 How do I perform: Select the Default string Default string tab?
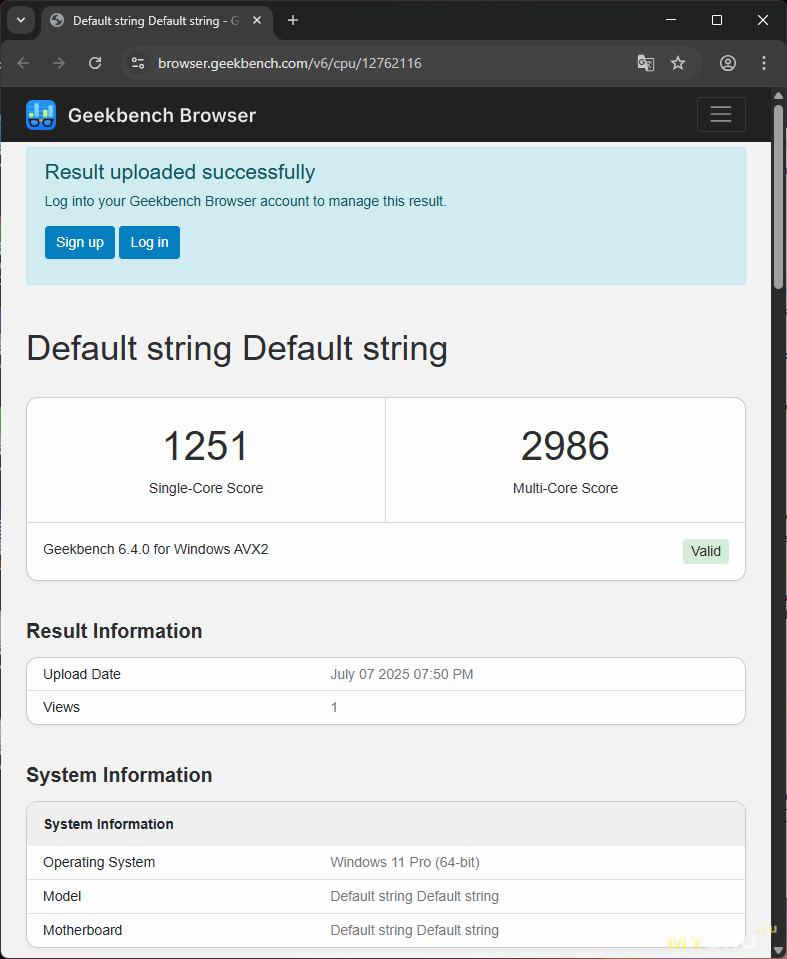click(x=156, y=21)
